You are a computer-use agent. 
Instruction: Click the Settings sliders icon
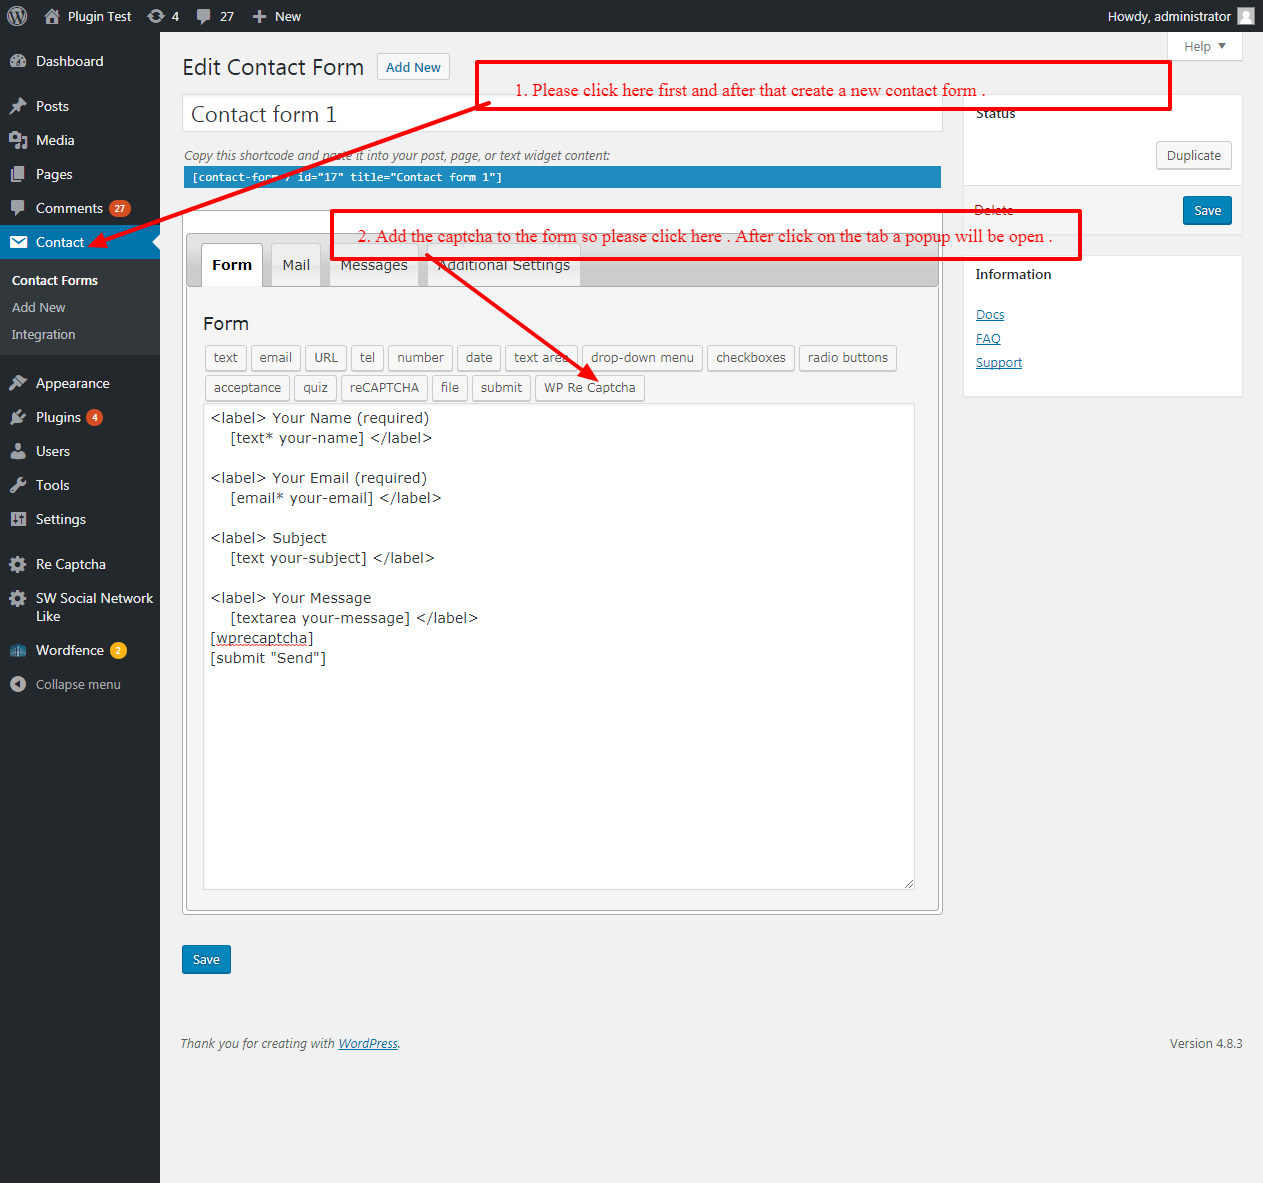click(18, 519)
